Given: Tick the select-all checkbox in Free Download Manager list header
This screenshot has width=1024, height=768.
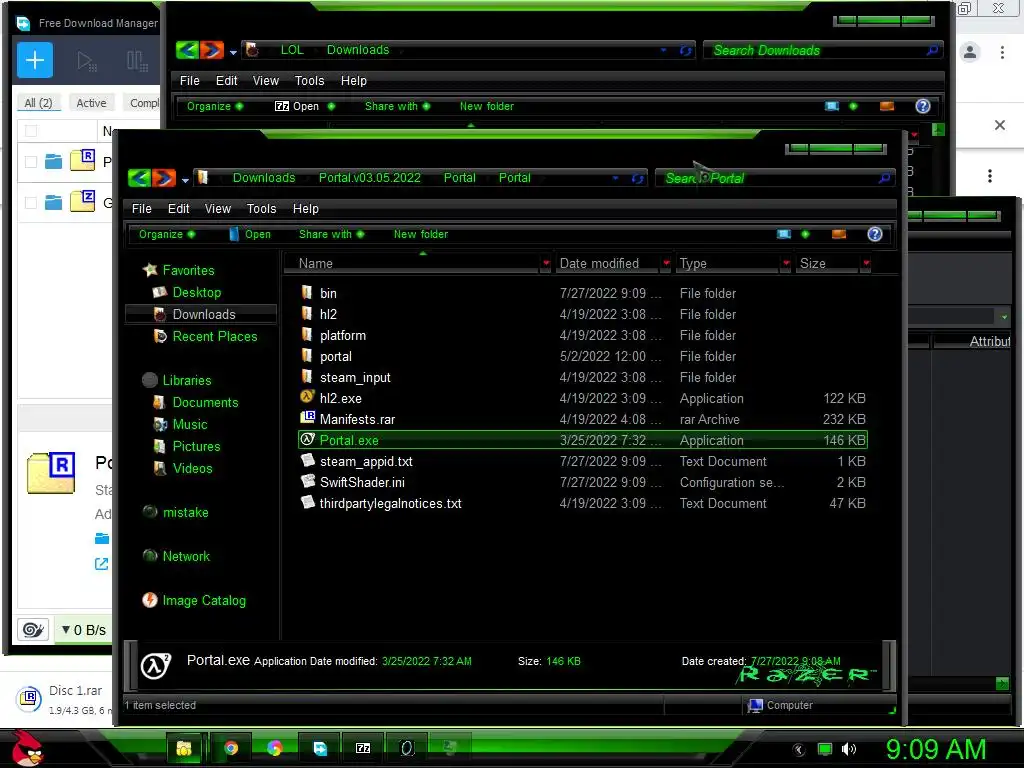Looking at the screenshot, I should pos(31,131).
